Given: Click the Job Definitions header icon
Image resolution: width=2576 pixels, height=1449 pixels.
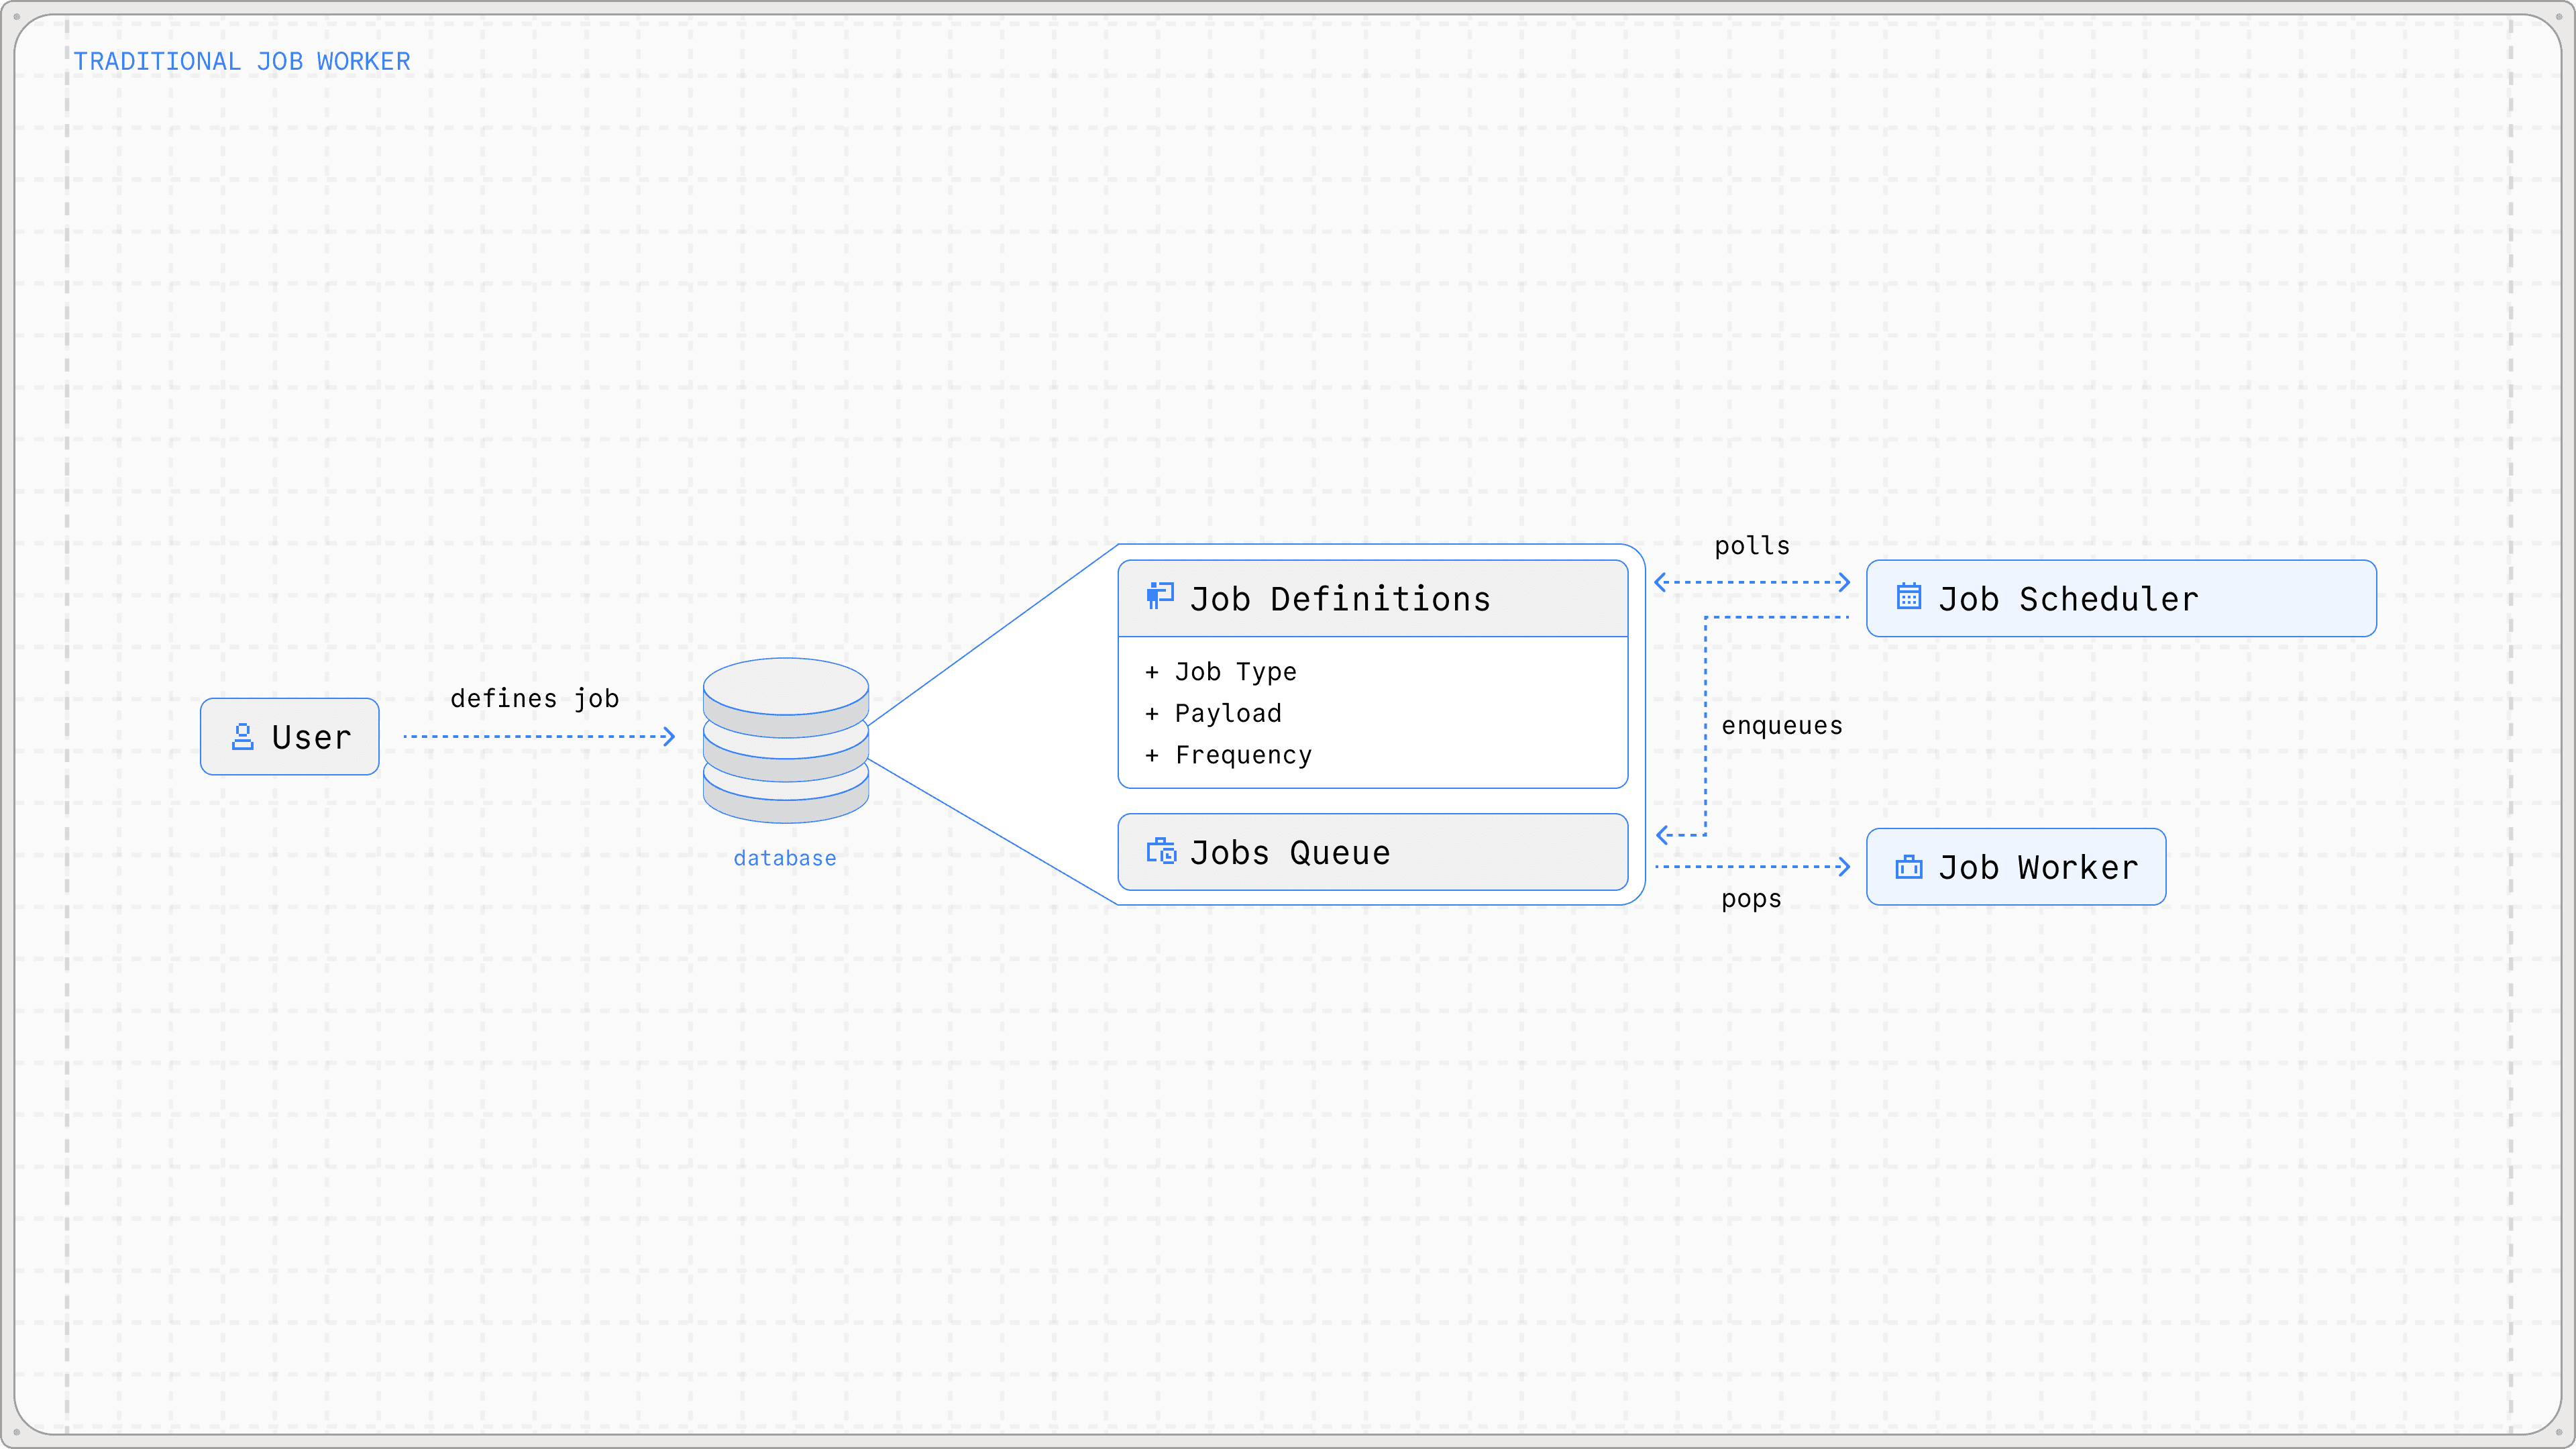Looking at the screenshot, I should point(1160,597).
